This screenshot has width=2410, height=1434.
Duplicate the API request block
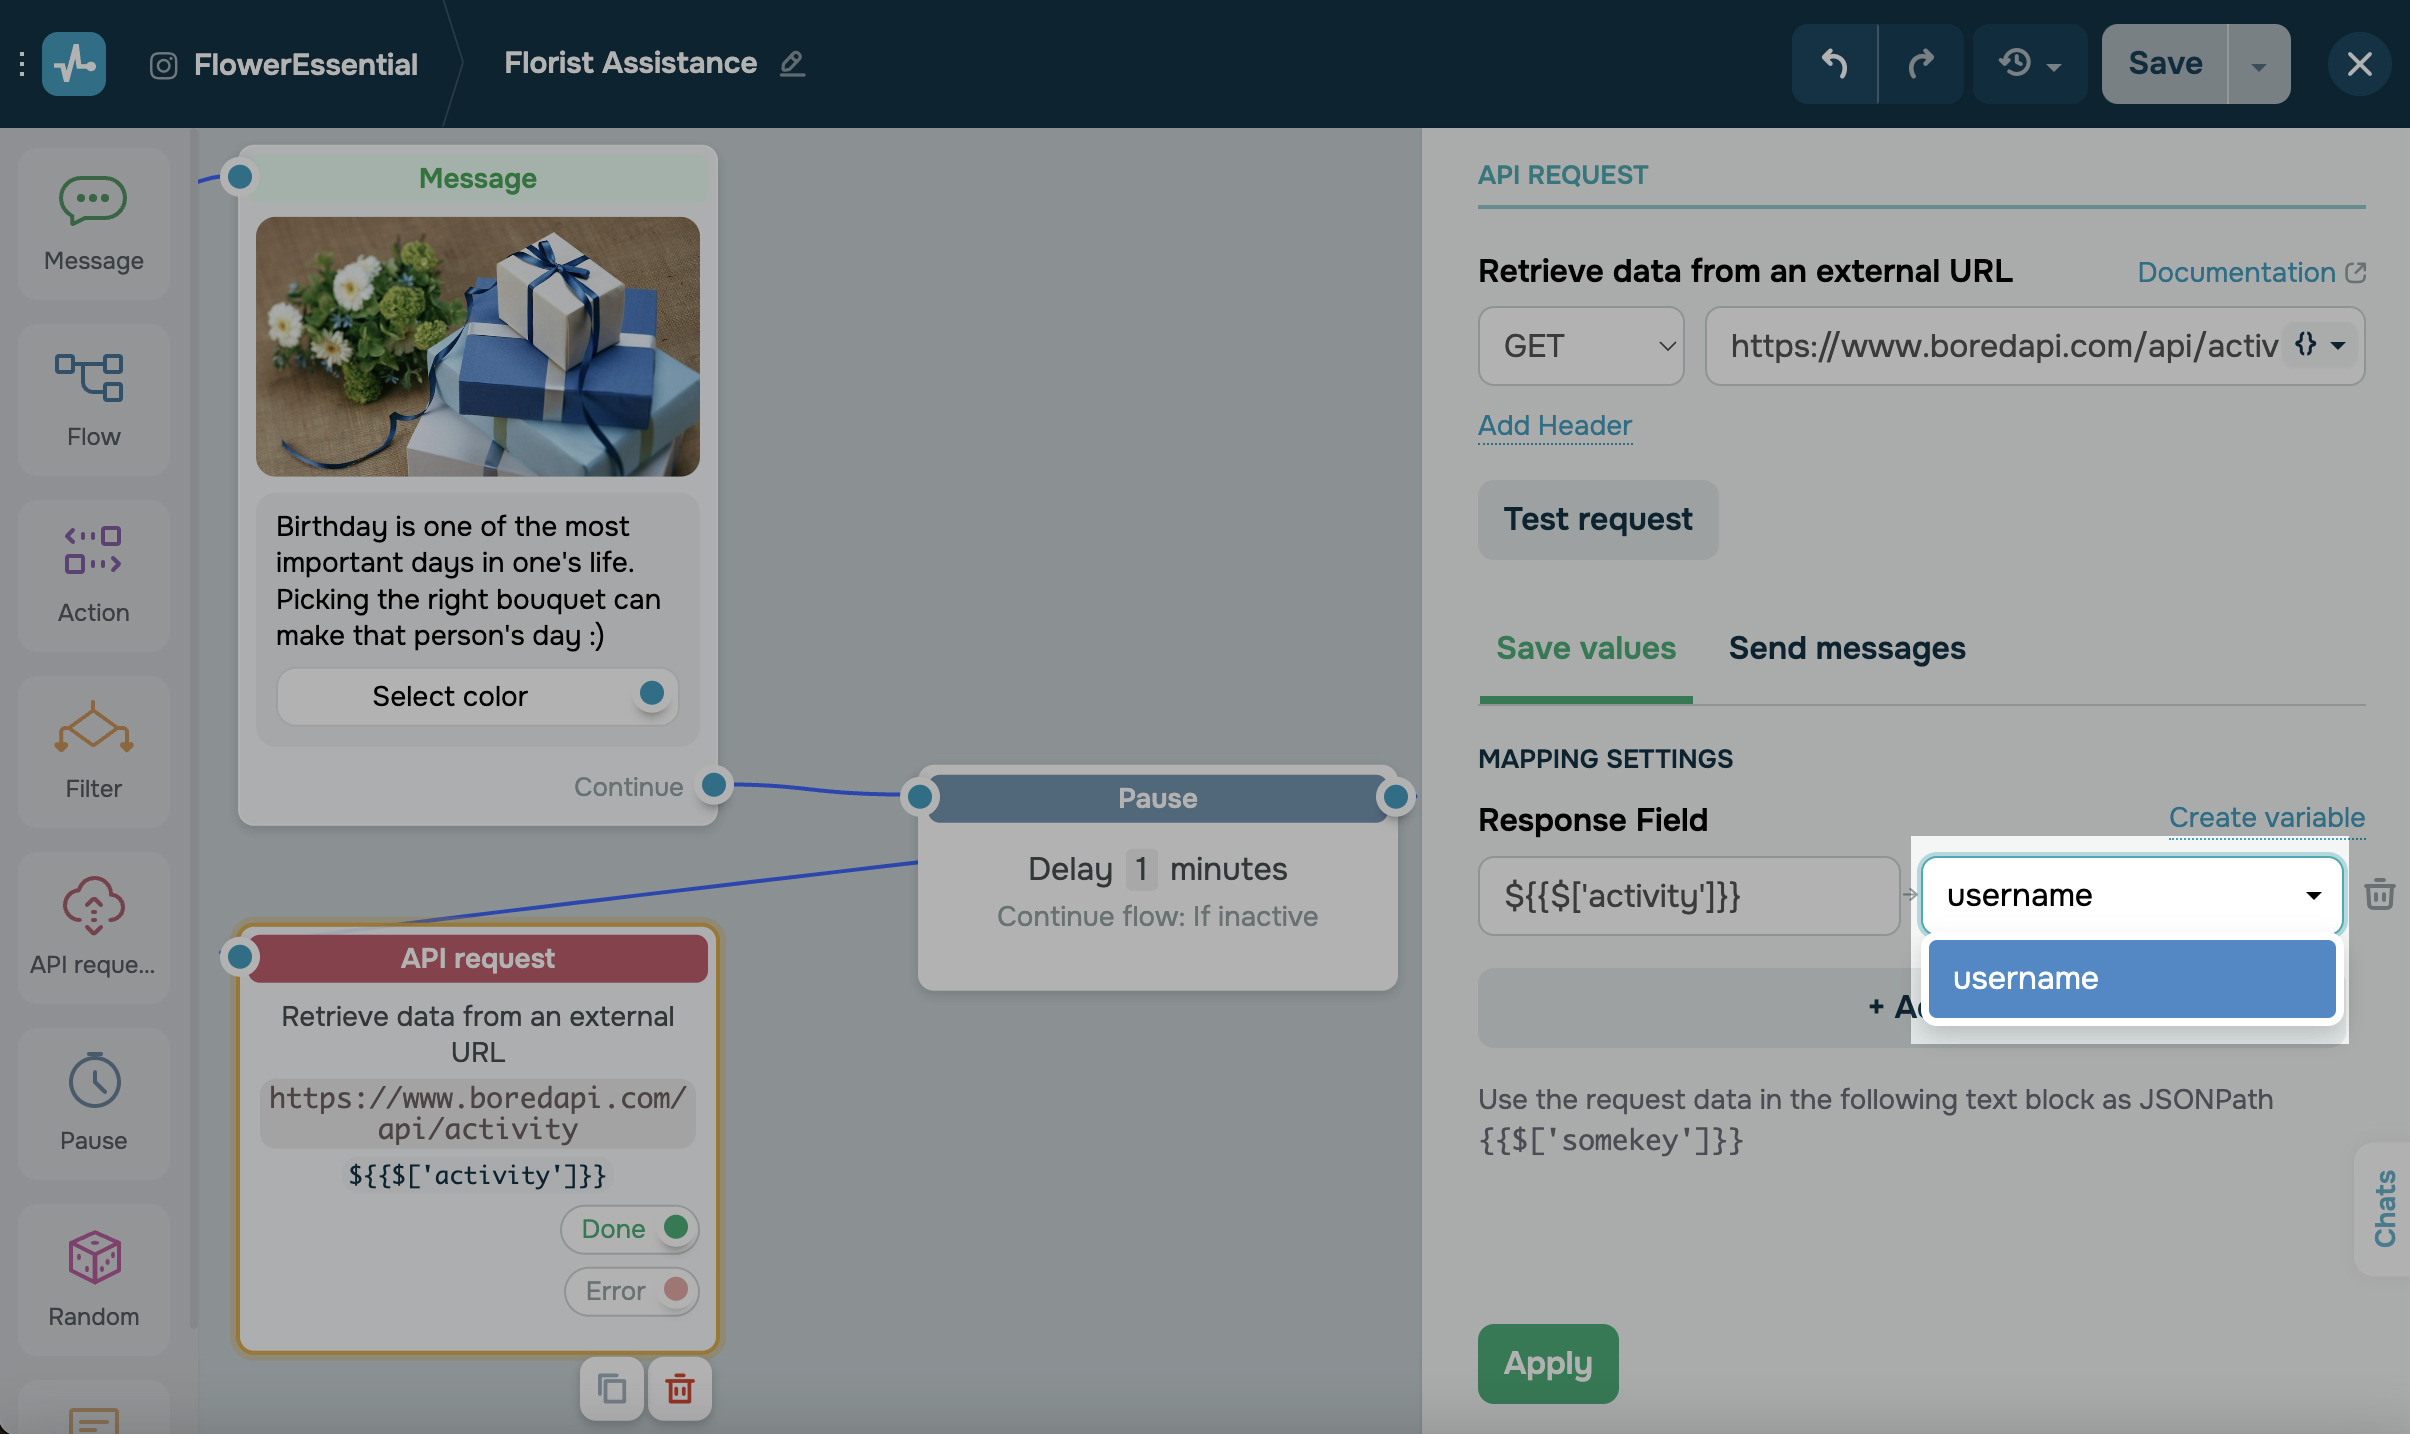[x=612, y=1389]
